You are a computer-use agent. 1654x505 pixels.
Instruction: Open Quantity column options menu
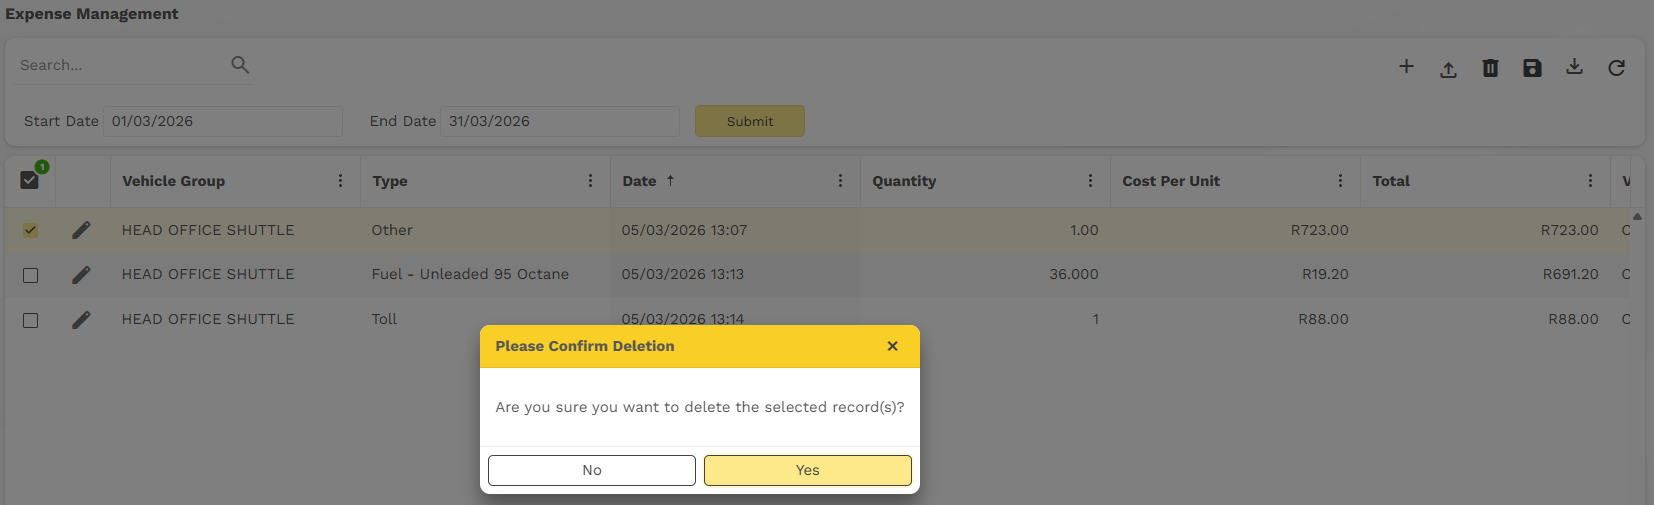1090,181
